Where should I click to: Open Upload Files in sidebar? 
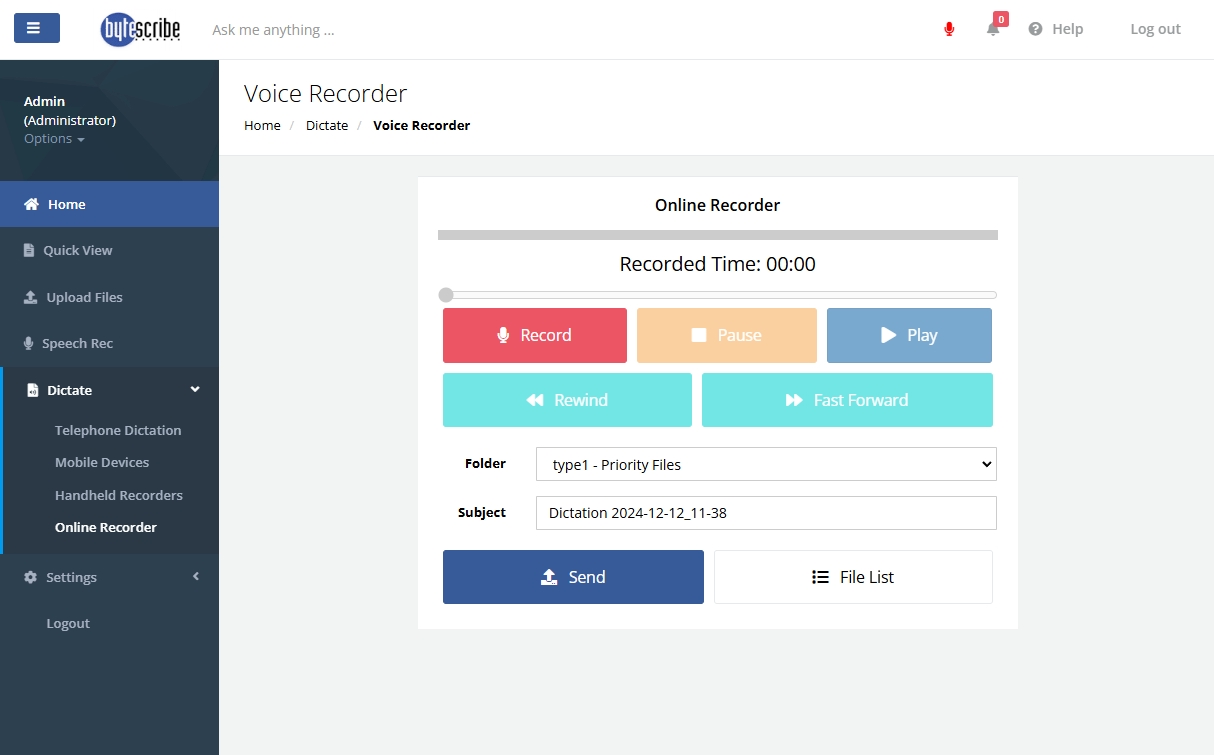tap(109, 297)
